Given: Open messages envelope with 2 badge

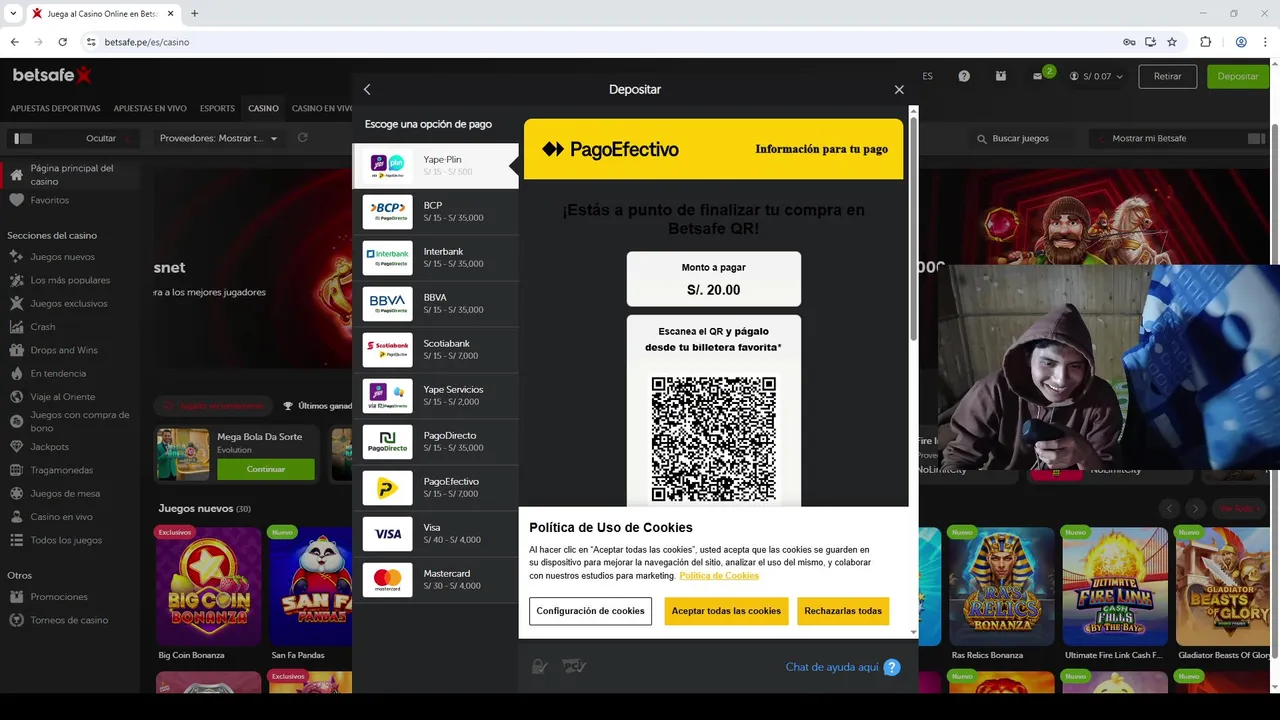Looking at the screenshot, I should 1039,76.
